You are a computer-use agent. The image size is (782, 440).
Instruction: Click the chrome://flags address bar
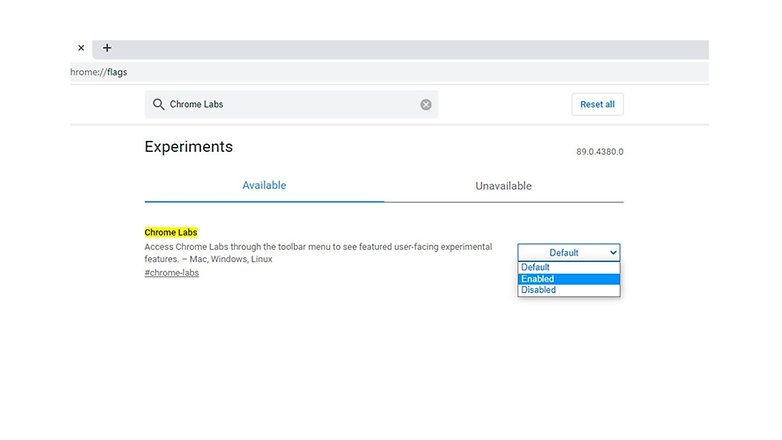(389, 72)
